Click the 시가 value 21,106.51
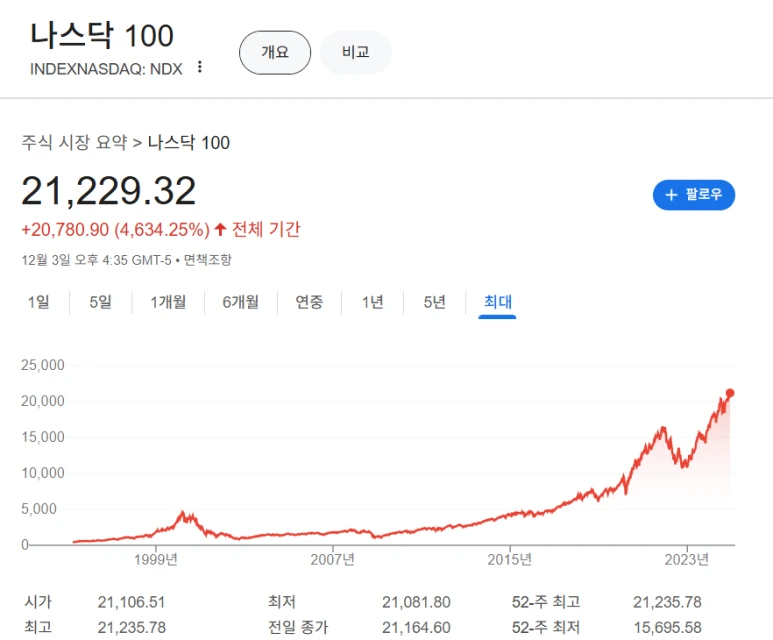Image resolution: width=773 pixels, height=640 pixels. (x=131, y=602)
